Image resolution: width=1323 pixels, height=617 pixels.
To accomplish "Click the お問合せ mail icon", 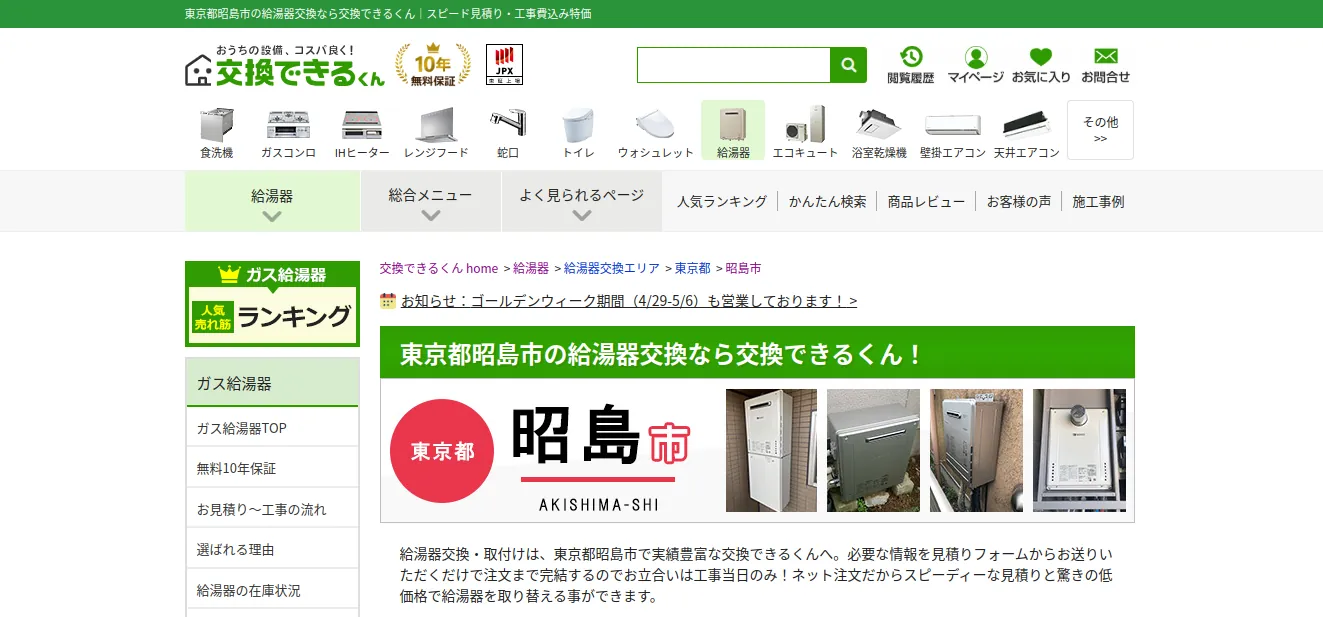I will tap(1105, 65).
